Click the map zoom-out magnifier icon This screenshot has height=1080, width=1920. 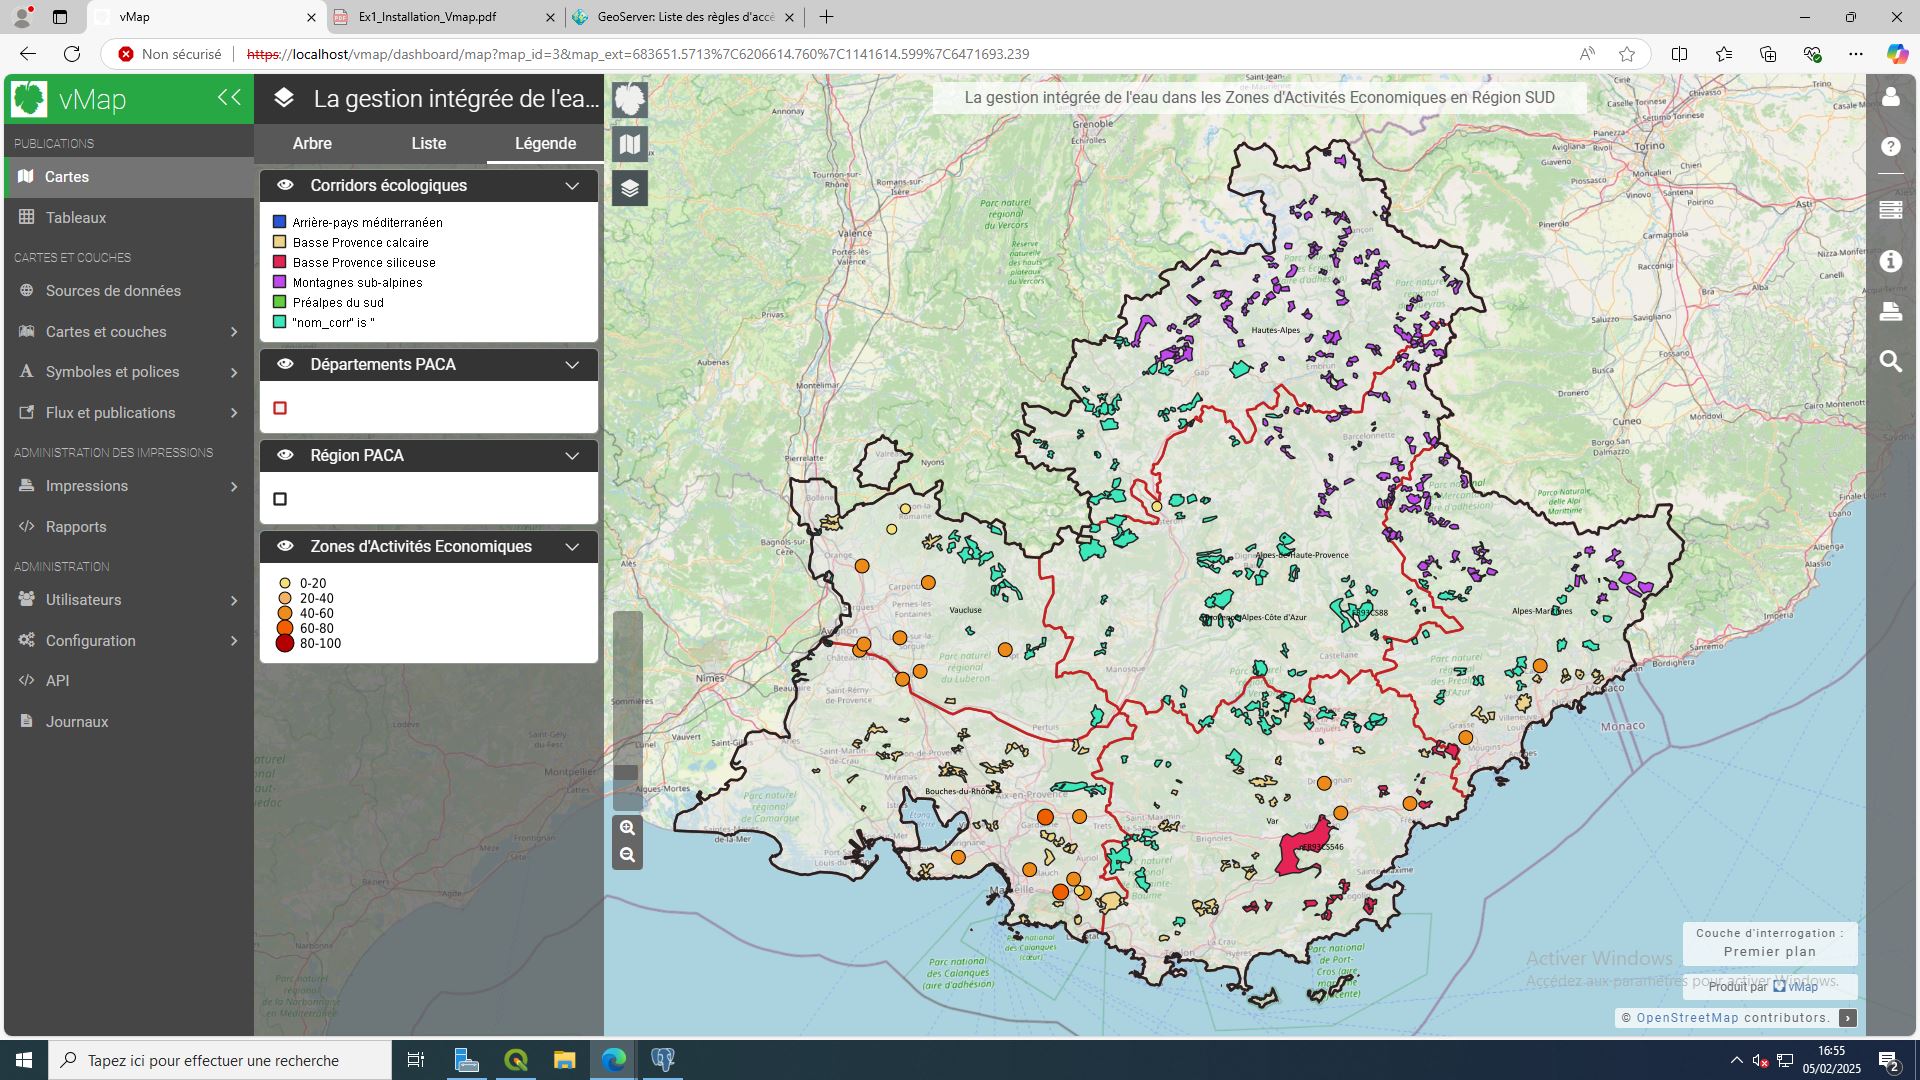click(627, 855)
